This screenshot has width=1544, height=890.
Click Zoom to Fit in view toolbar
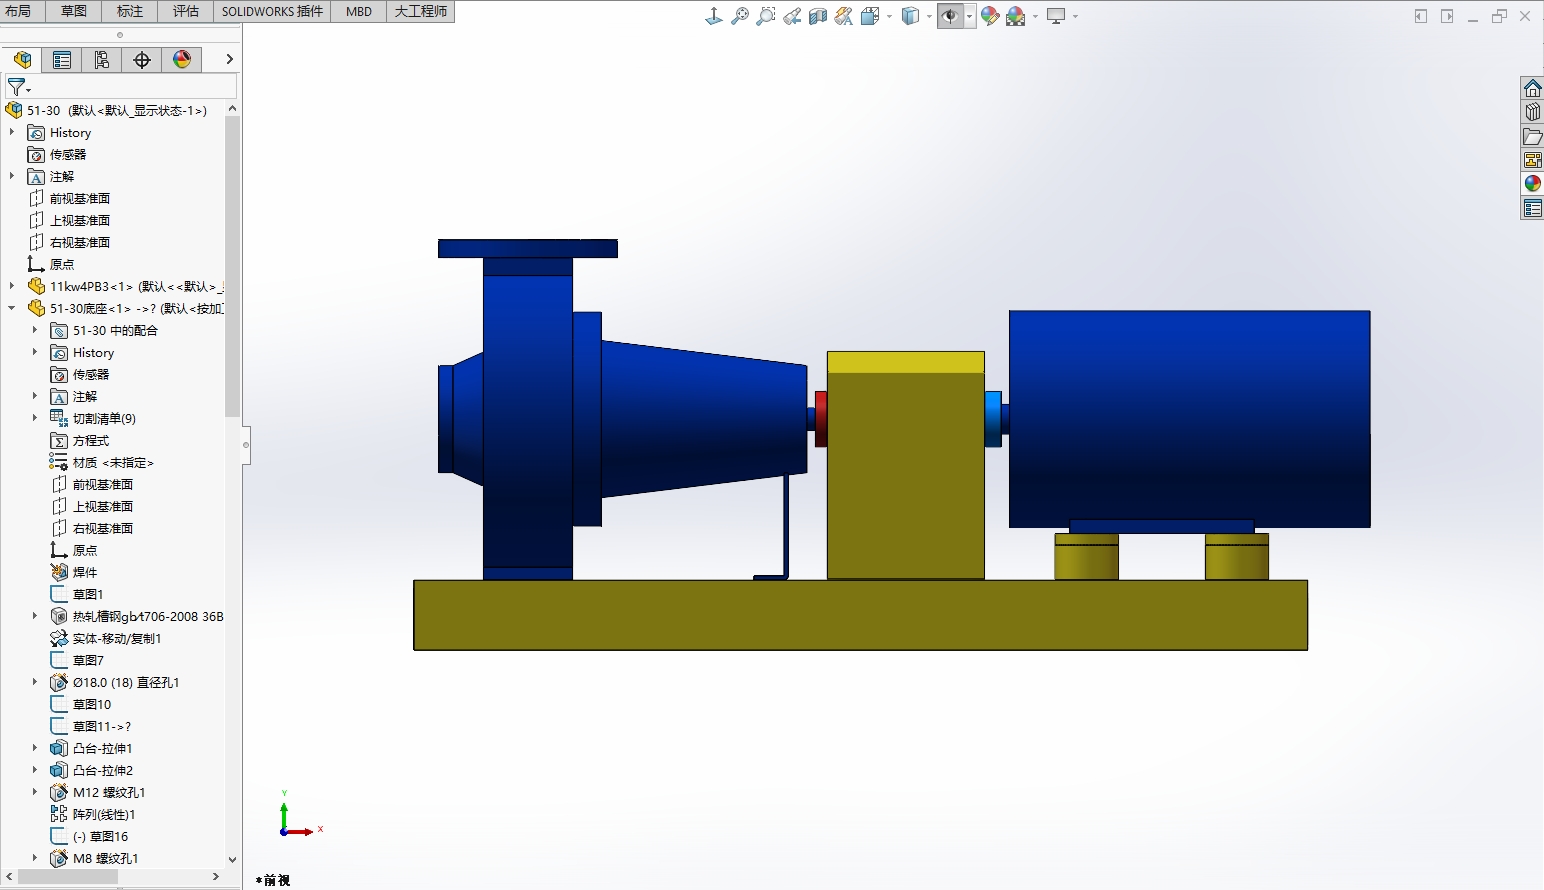pyautogui.click(x=740, y=16)
